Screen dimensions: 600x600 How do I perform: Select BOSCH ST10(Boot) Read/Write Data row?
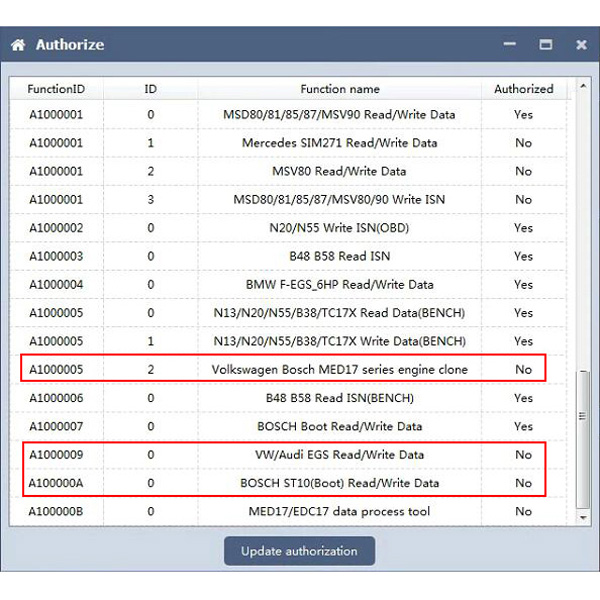[x=288, y=483]
